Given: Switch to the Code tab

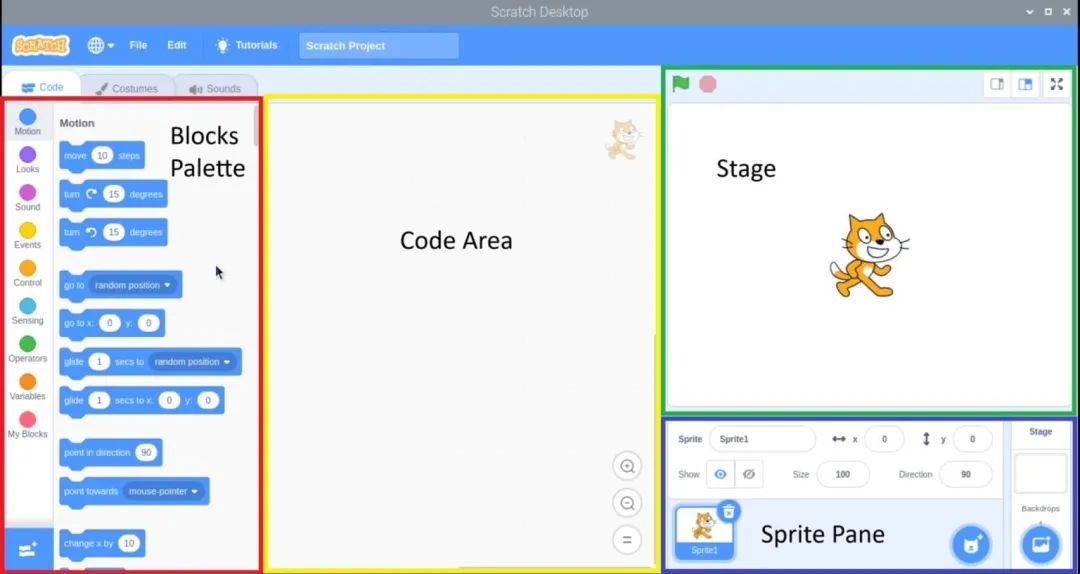Looking at the screenshot, I should [42, 88].
